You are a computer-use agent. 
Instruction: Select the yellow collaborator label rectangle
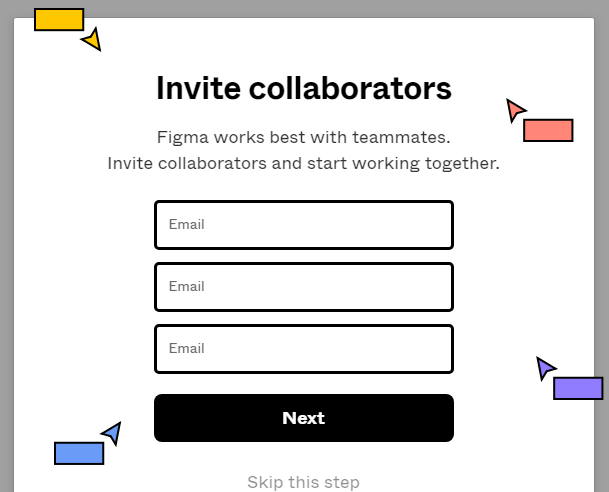click(x=59, y=19)
